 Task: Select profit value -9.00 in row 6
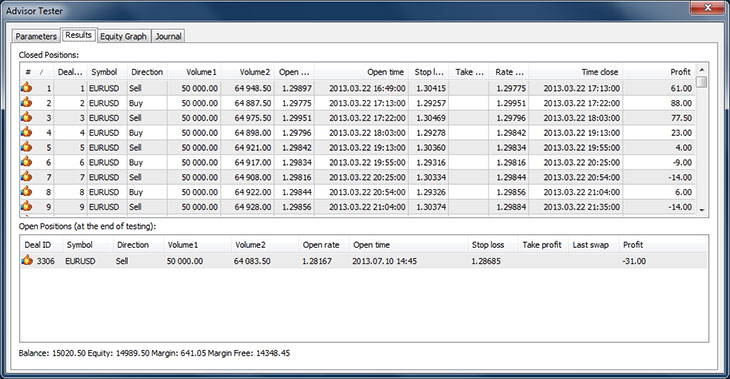(x=683, y=162)
